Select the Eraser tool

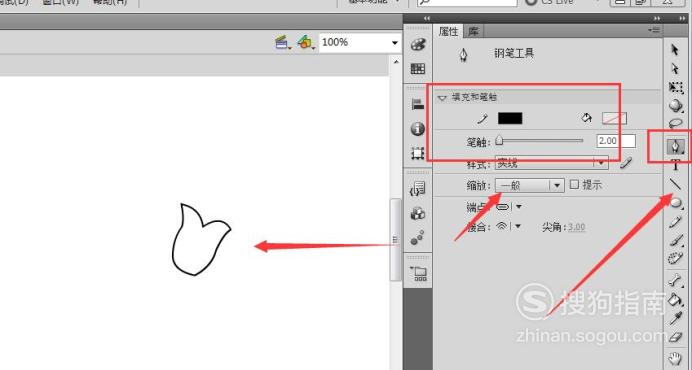click(x=676, y=338)
